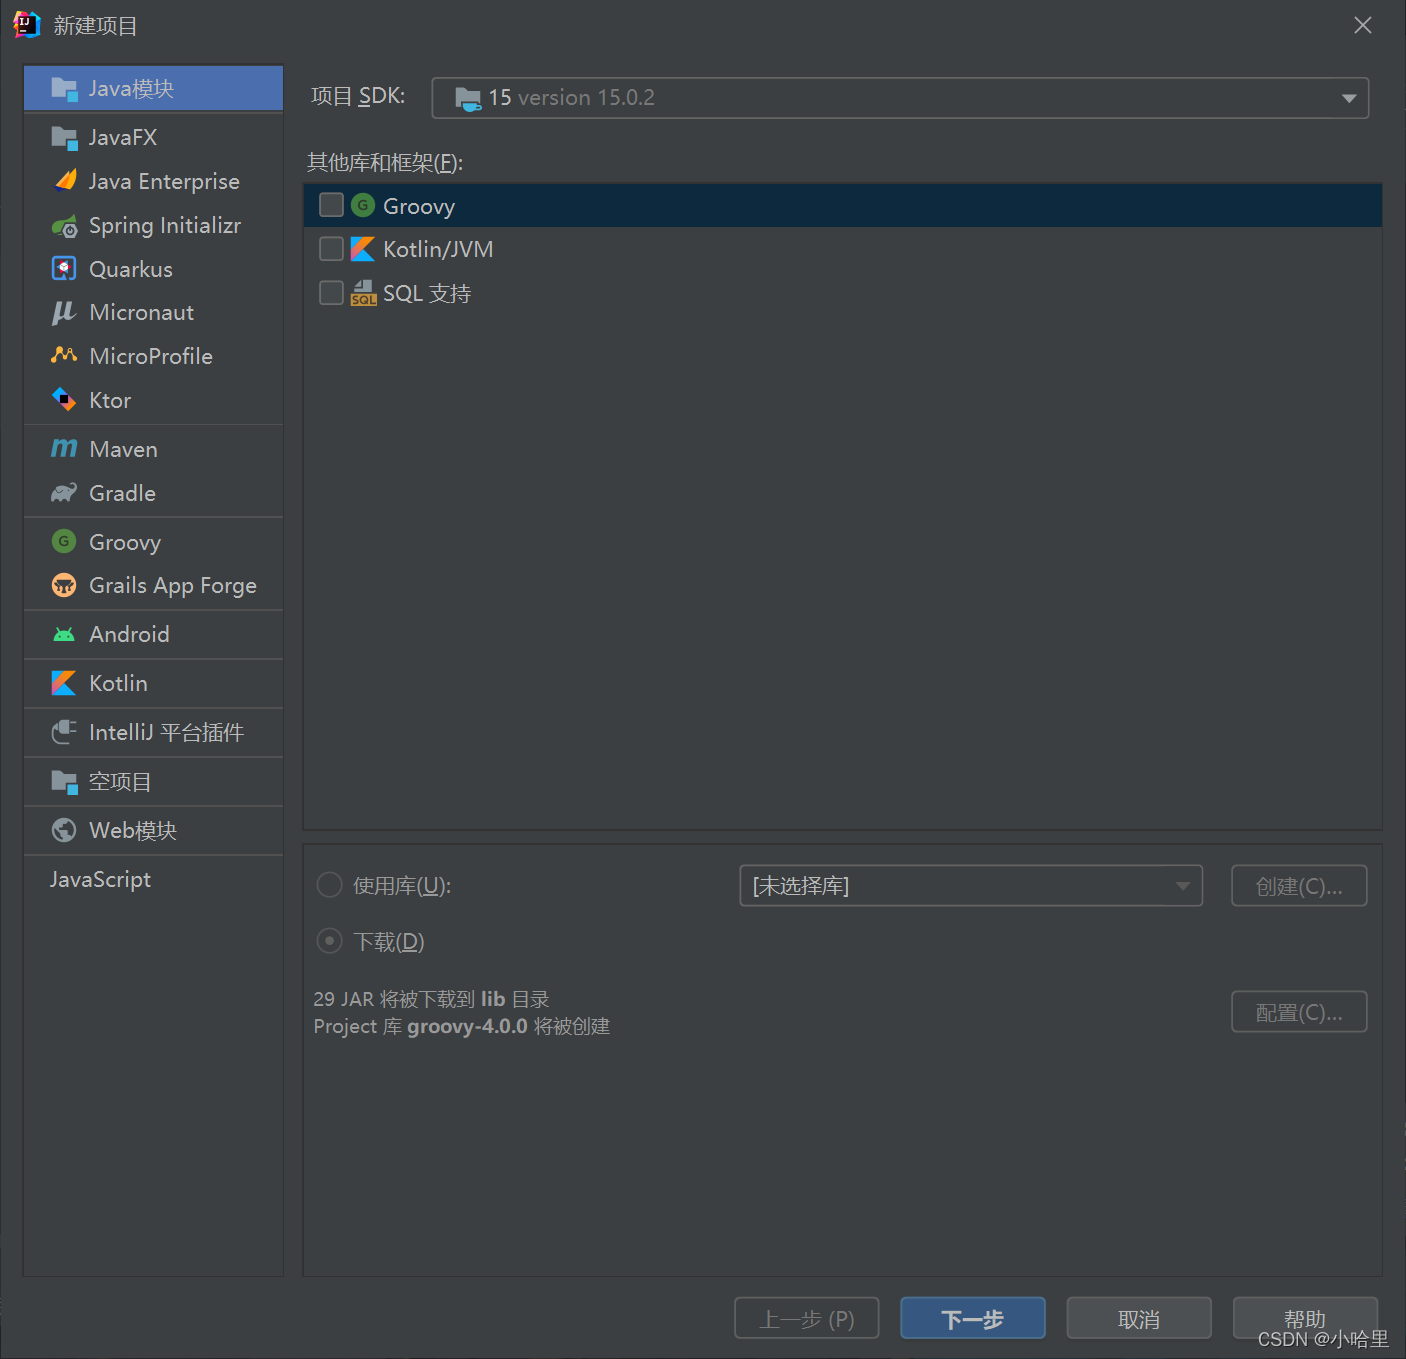Viewport: 1406px width, 1359px height.
Task: Click the IntelliJ 平台插件 plug icon
Action: [64, 732]
